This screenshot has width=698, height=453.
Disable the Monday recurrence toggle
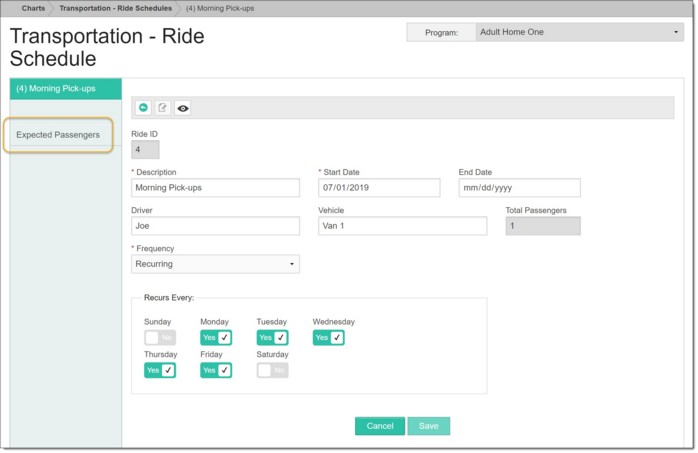[216, 338]
